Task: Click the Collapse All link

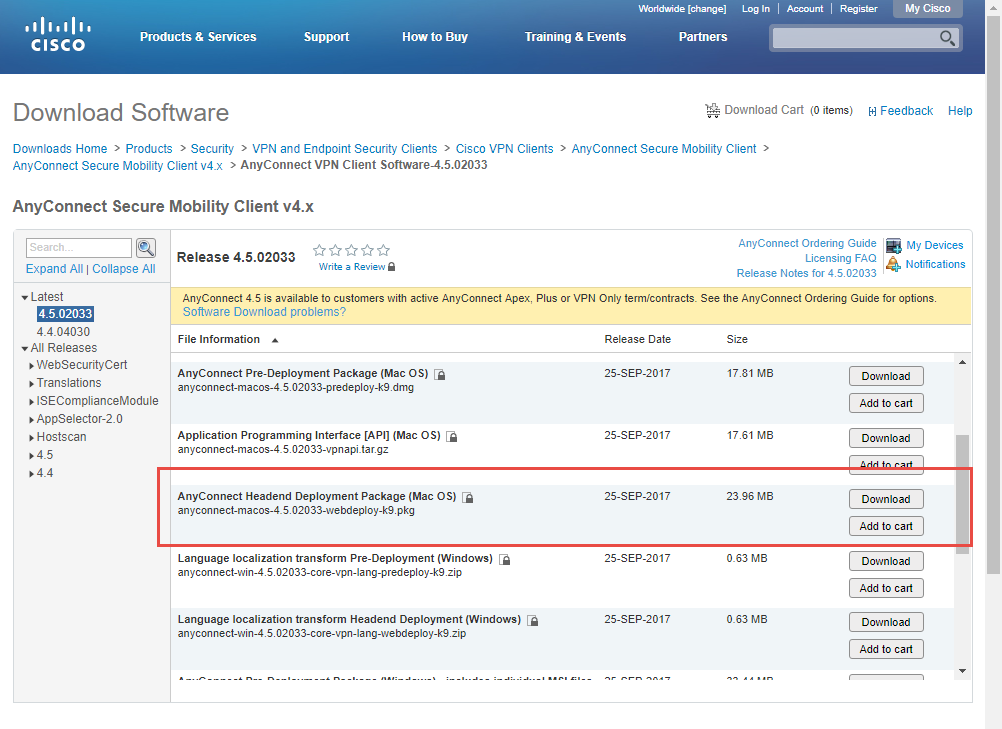Action: coord(123,269)
